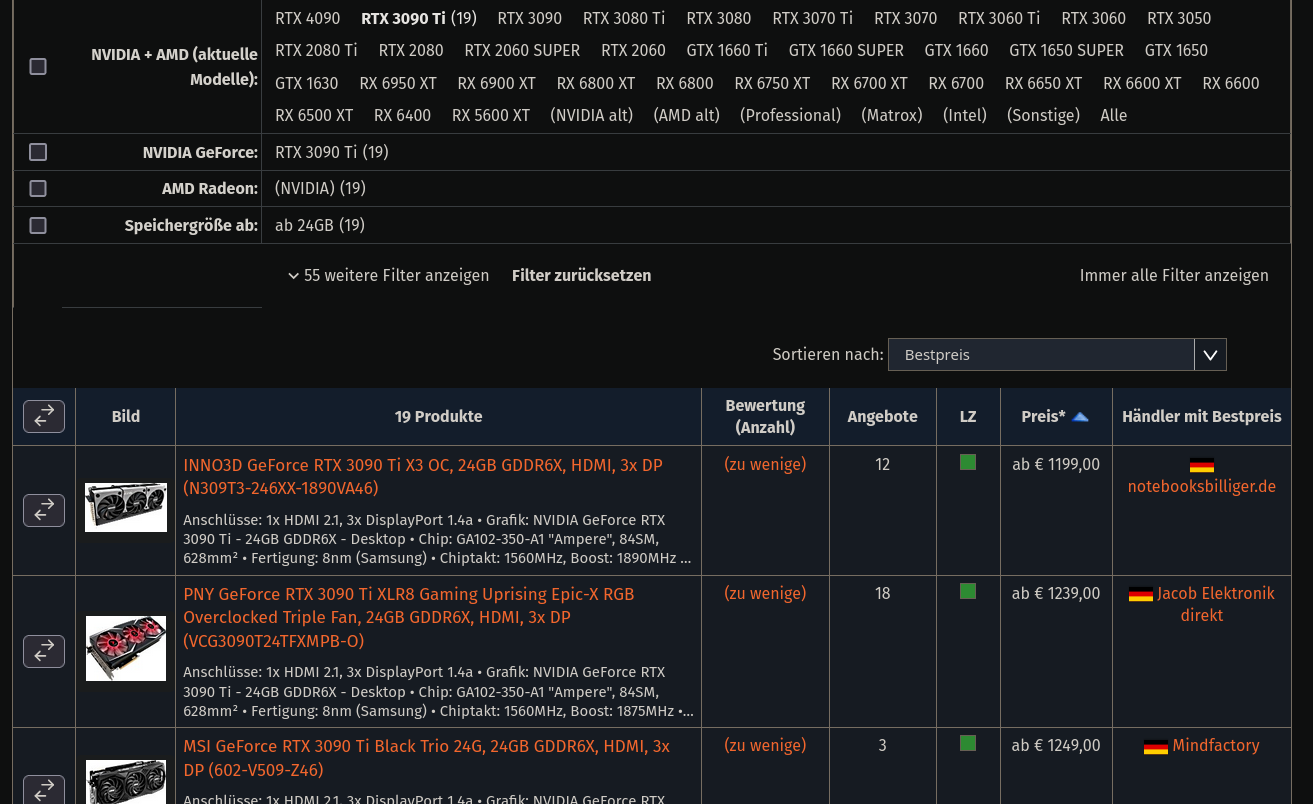Toggle AMD Radeon filter checkbox
This screenshot has height=804, width=1313.
coord(38,188)
